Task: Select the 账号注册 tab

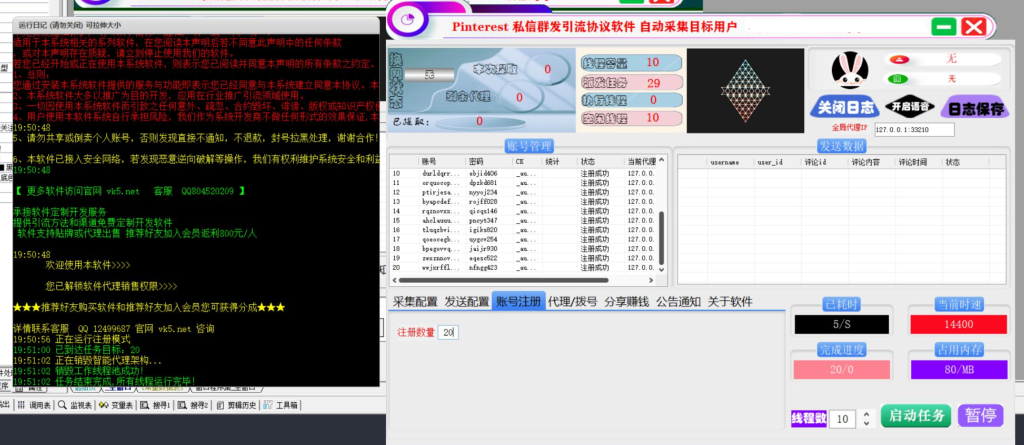Action: coord(519,301)
